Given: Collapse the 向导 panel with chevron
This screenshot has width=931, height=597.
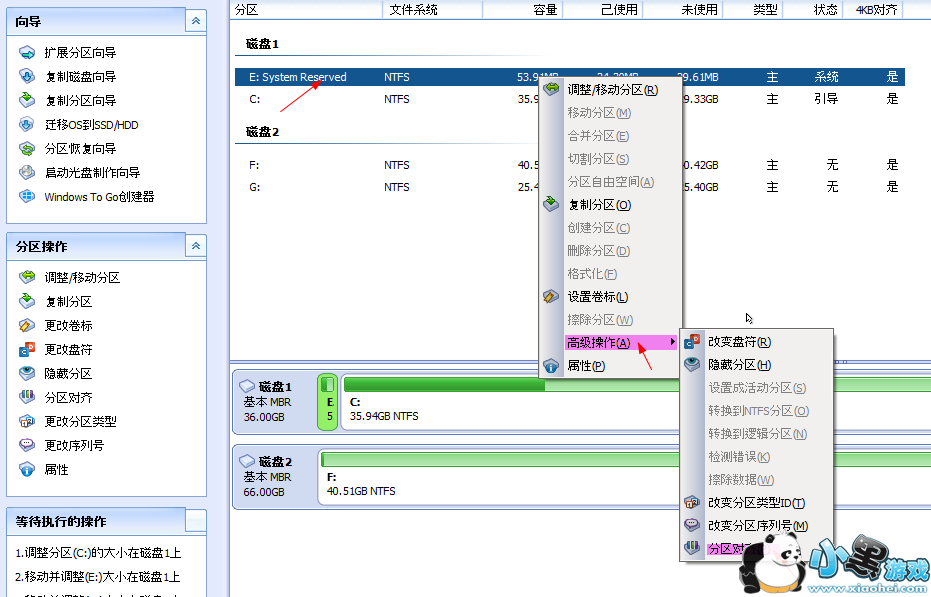Looking at the screenshot, I should point(195,21).
